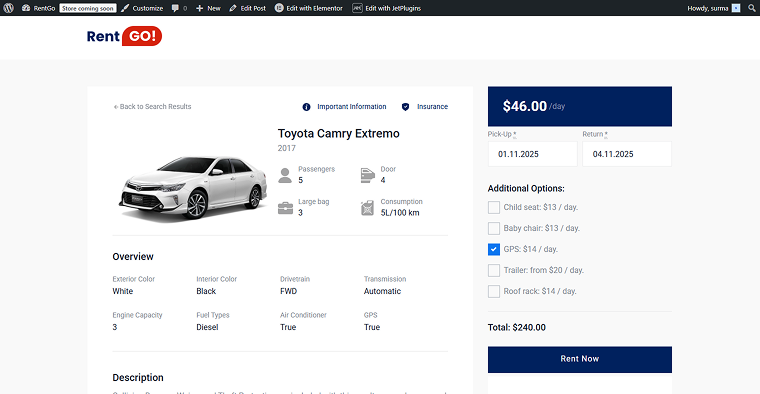Open Howdy, surma account menu
The width and height of the screenshot is (760, 394).
click(713, 8)
